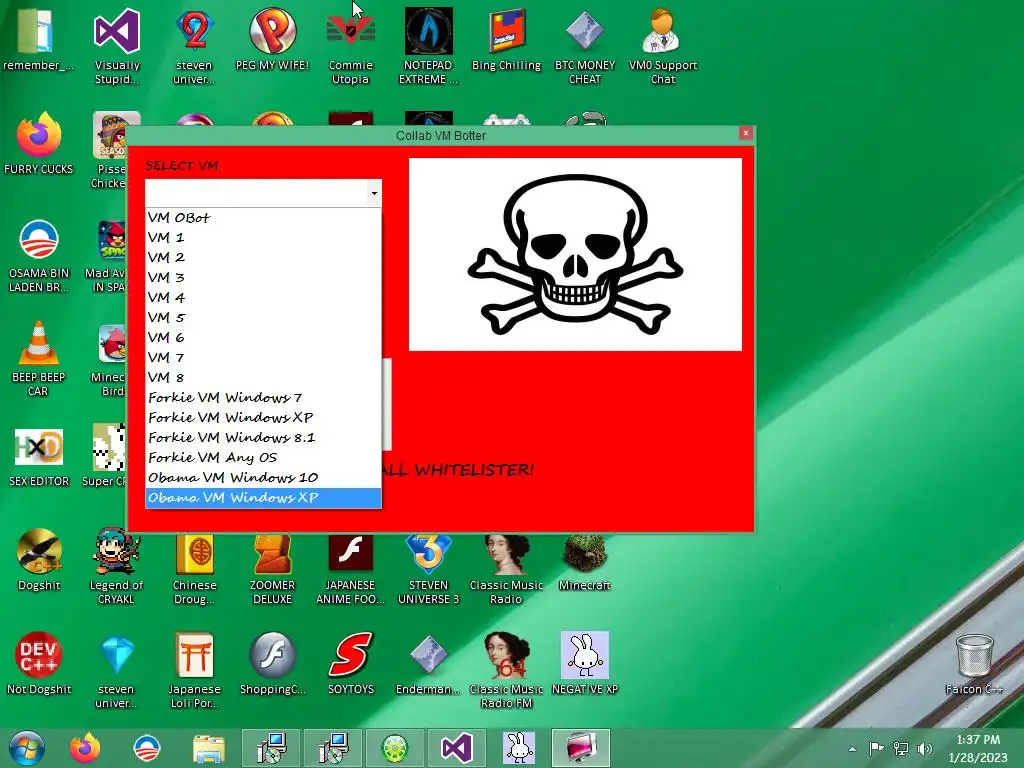Select highlighted Obama VM Windows XP

pos(263,498)
